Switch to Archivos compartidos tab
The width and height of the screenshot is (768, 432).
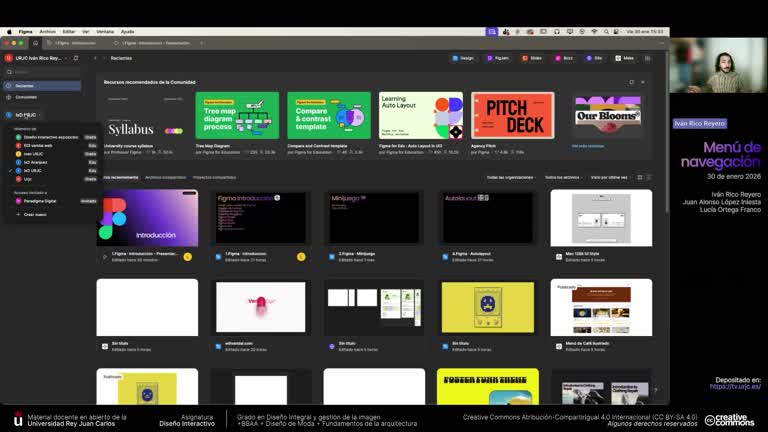(165, 177)
